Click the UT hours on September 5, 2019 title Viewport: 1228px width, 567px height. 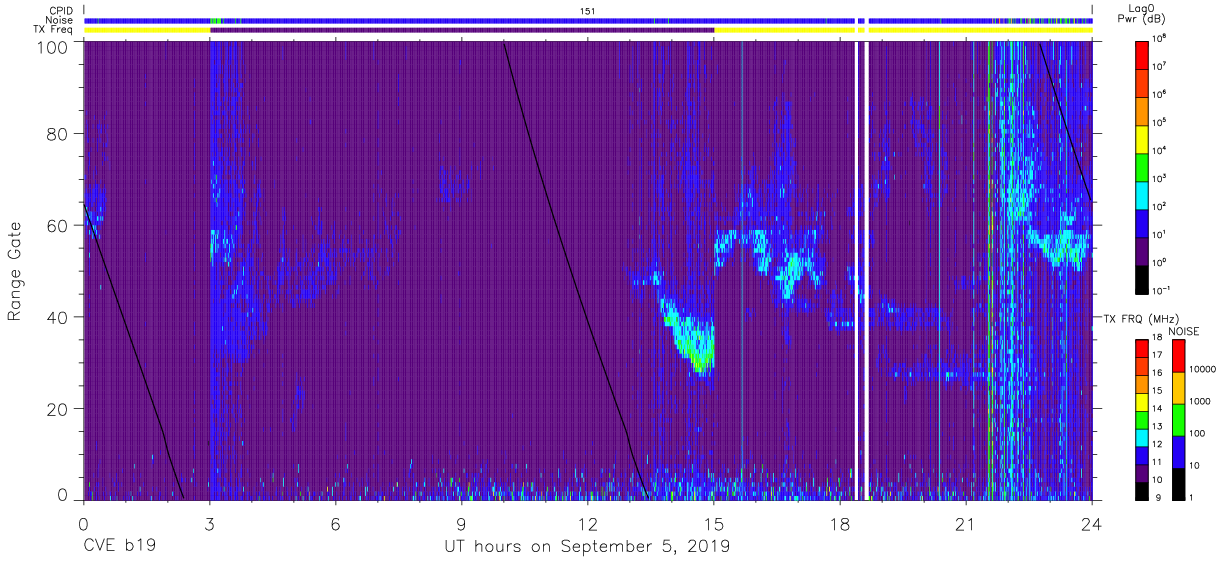587,546
